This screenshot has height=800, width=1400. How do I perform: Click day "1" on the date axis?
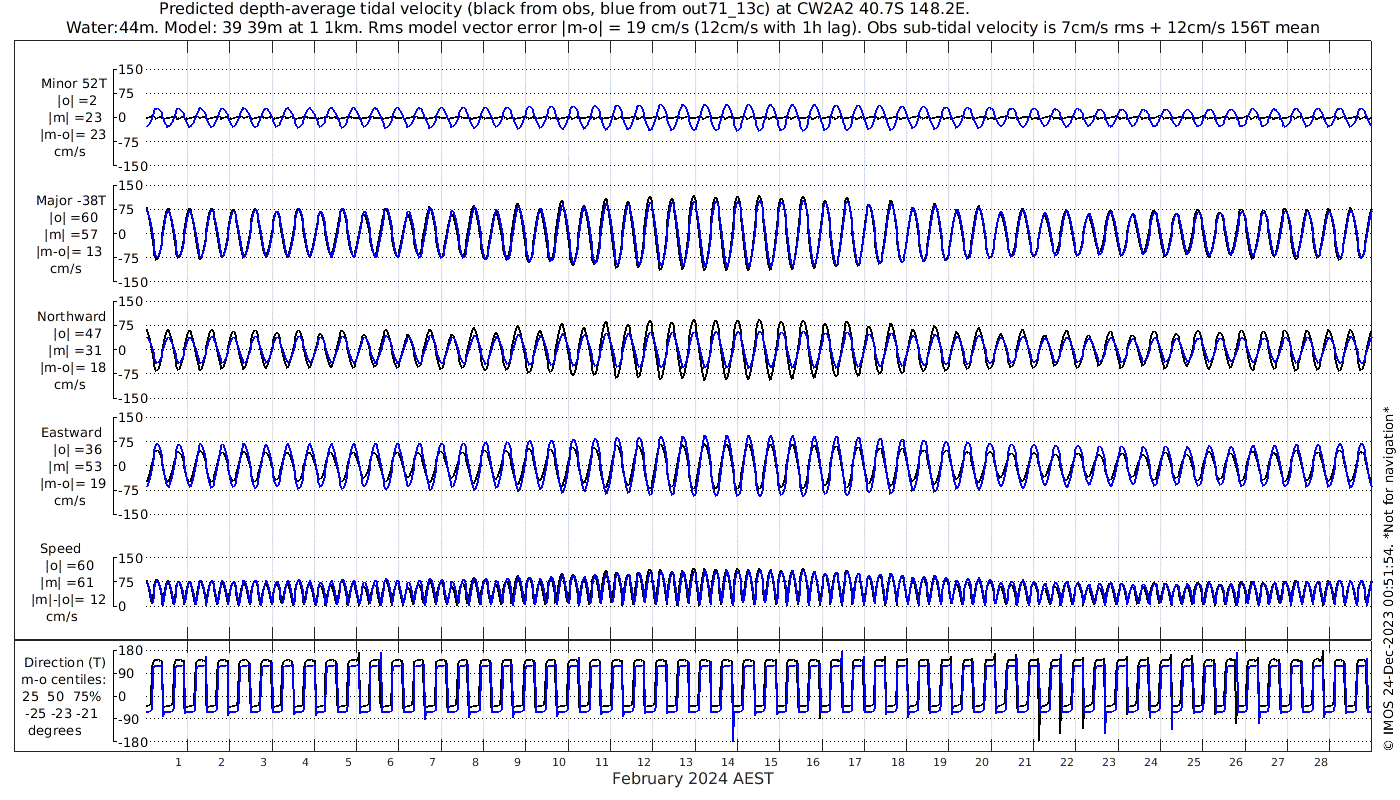coord(178,762)
